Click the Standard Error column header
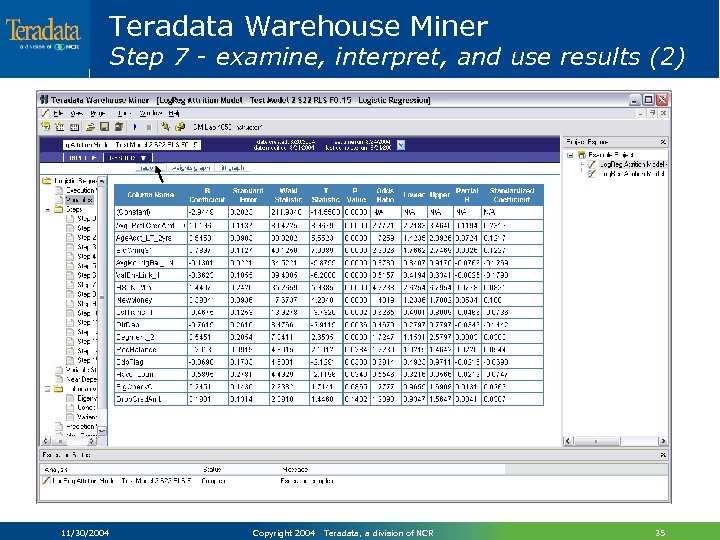 248,195
